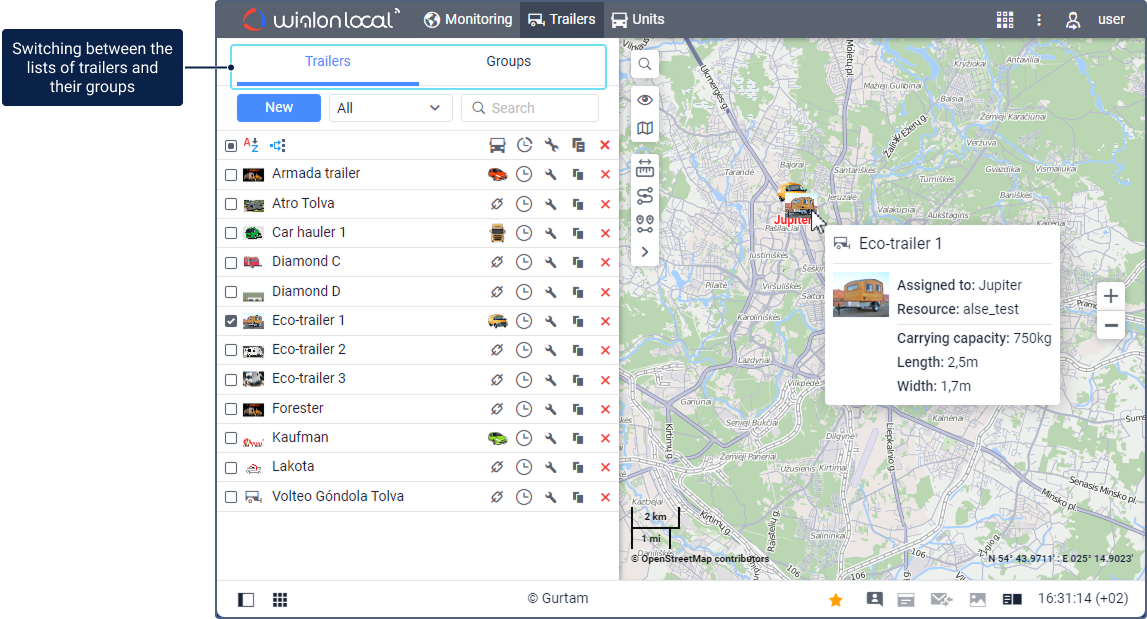Click the header copy icon

578,145
